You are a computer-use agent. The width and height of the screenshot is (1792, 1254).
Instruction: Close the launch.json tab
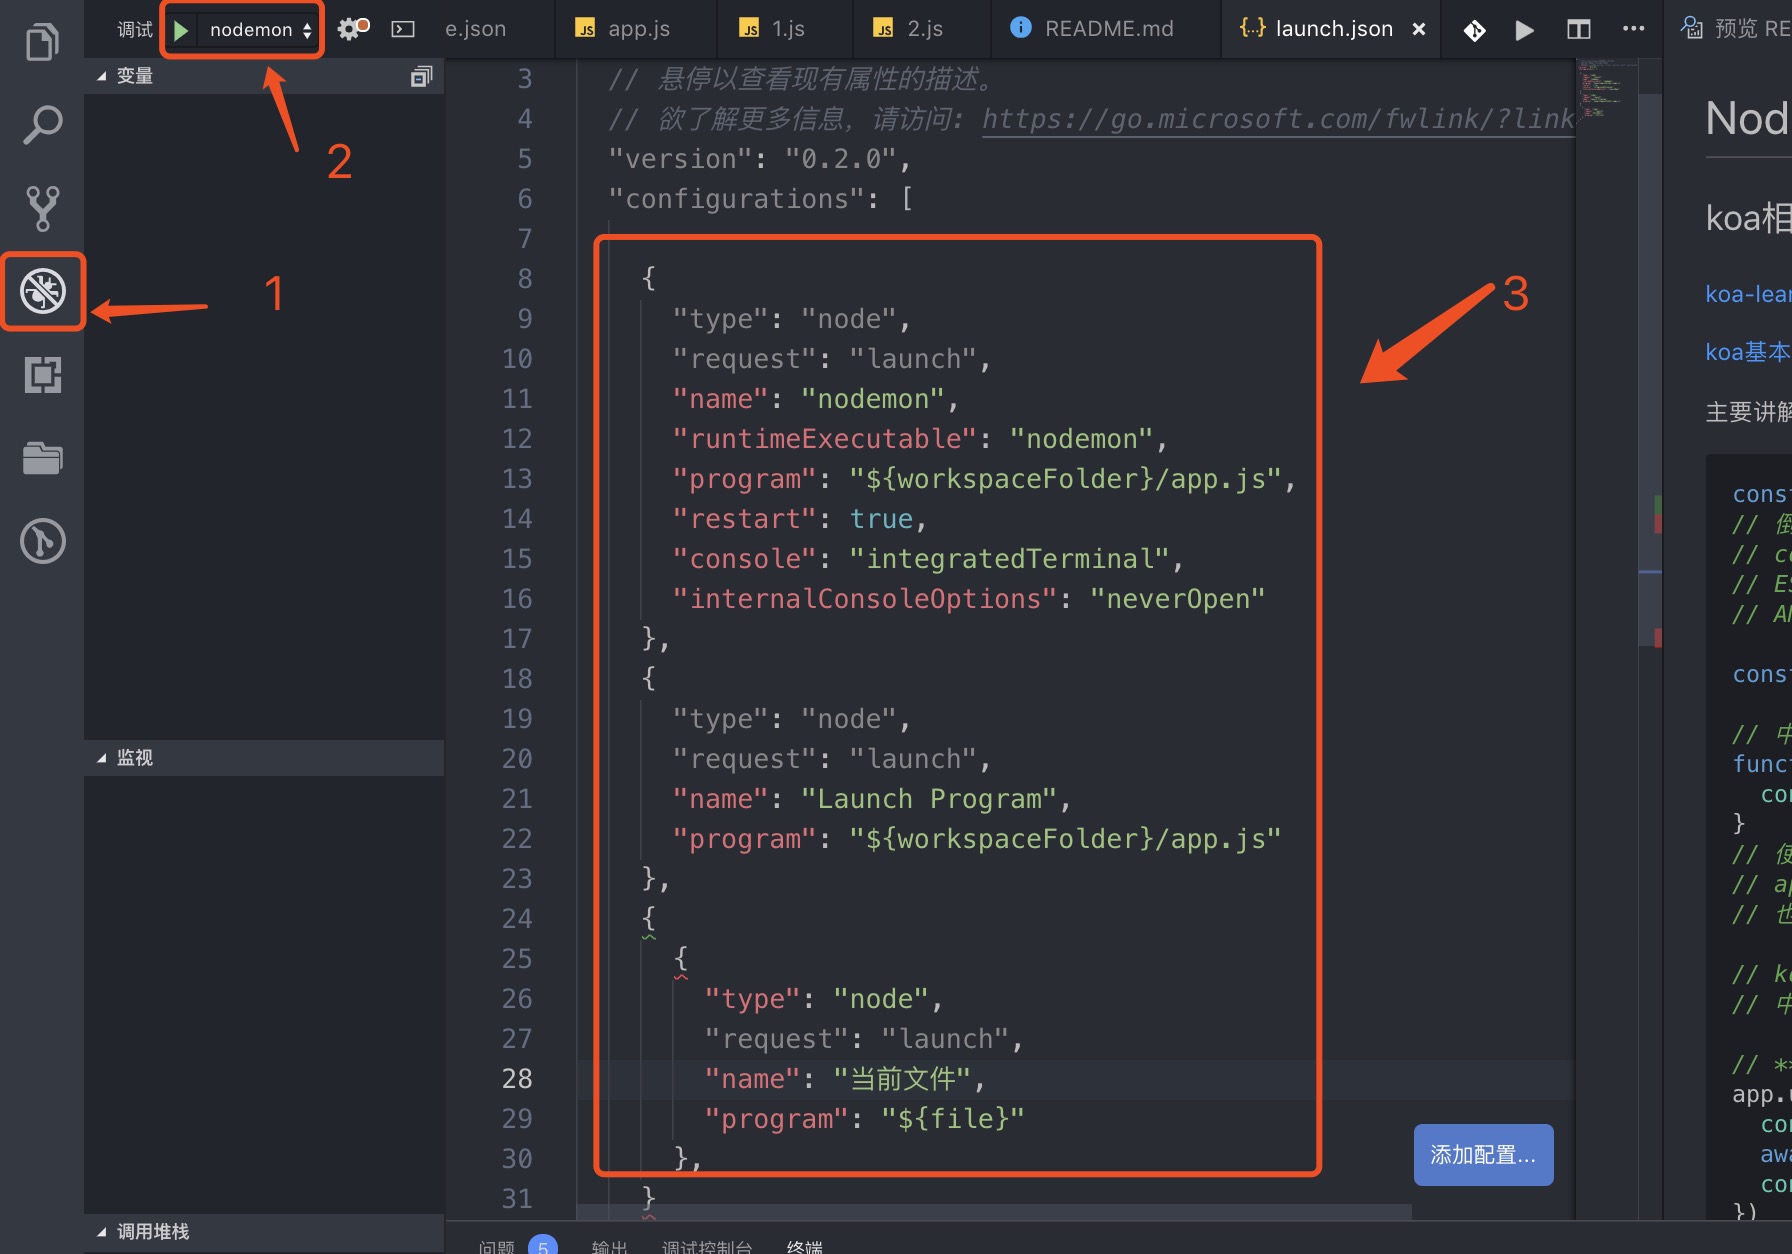pyautogui.click(x=1418, y=29)
